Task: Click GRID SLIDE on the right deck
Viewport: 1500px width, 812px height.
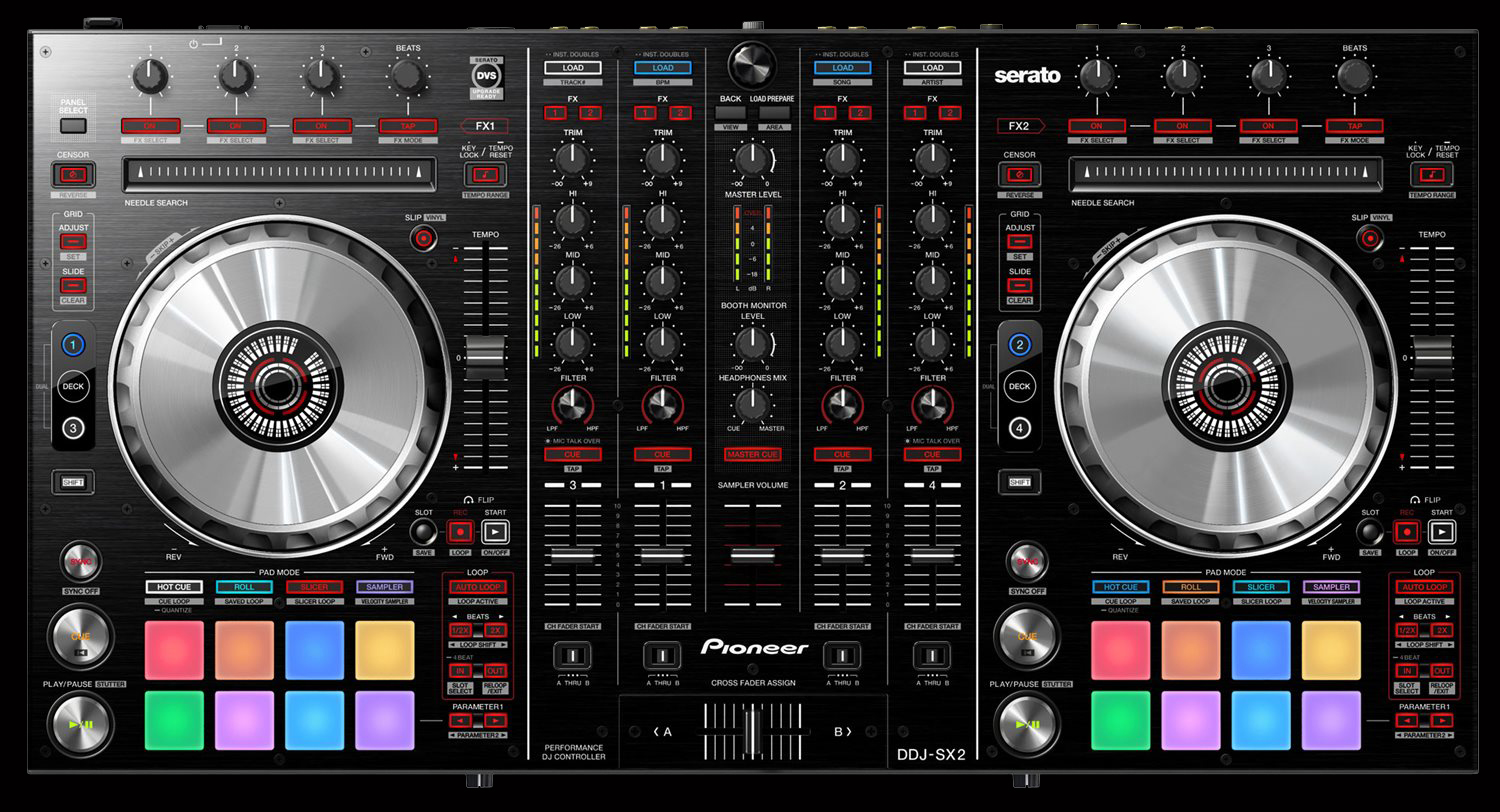Action: tap(1020, 286)
